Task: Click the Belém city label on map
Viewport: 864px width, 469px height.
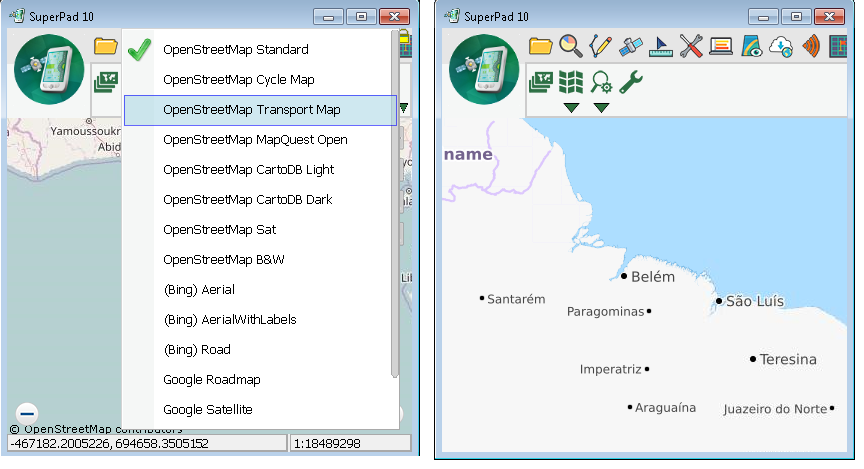Action: pyautogui.click(x=652, y=277)
